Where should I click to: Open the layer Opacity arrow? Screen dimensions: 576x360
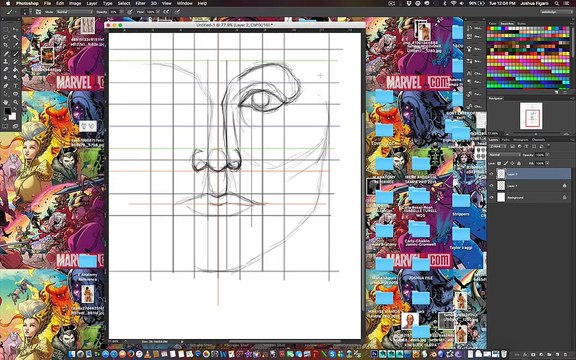[x=547, y=155]
